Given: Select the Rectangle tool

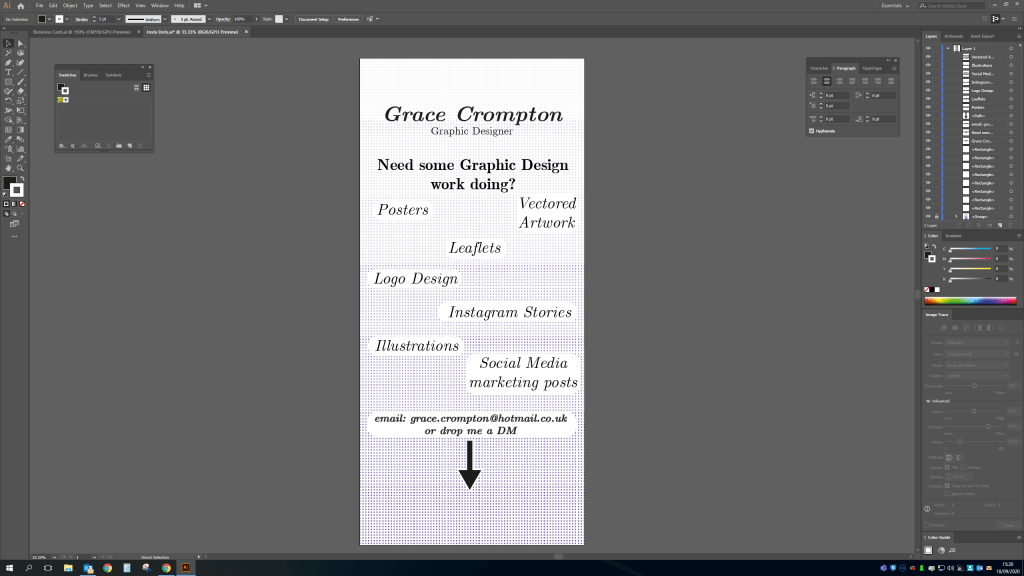Looking at the screenshot, I should coord(8,81).
